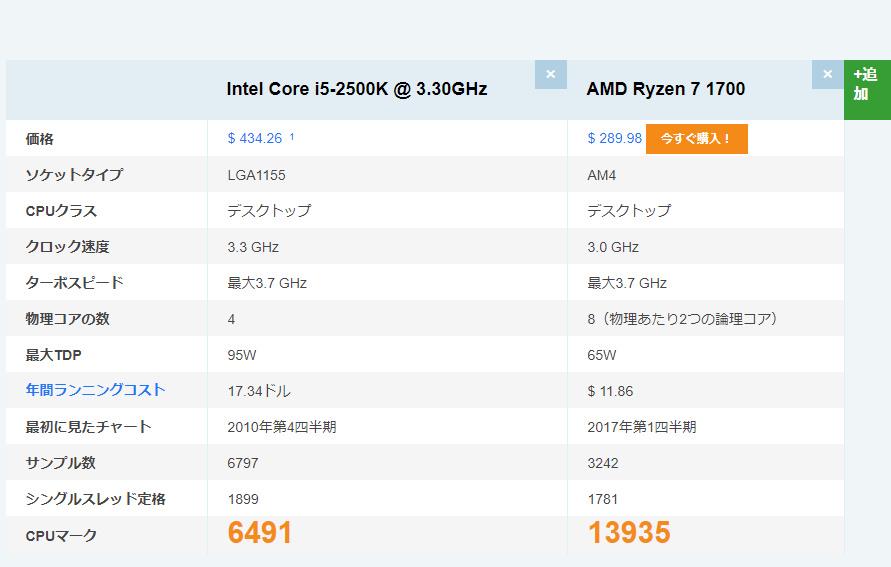
Task: Click the クロック速度 row label
Action: 67,247
